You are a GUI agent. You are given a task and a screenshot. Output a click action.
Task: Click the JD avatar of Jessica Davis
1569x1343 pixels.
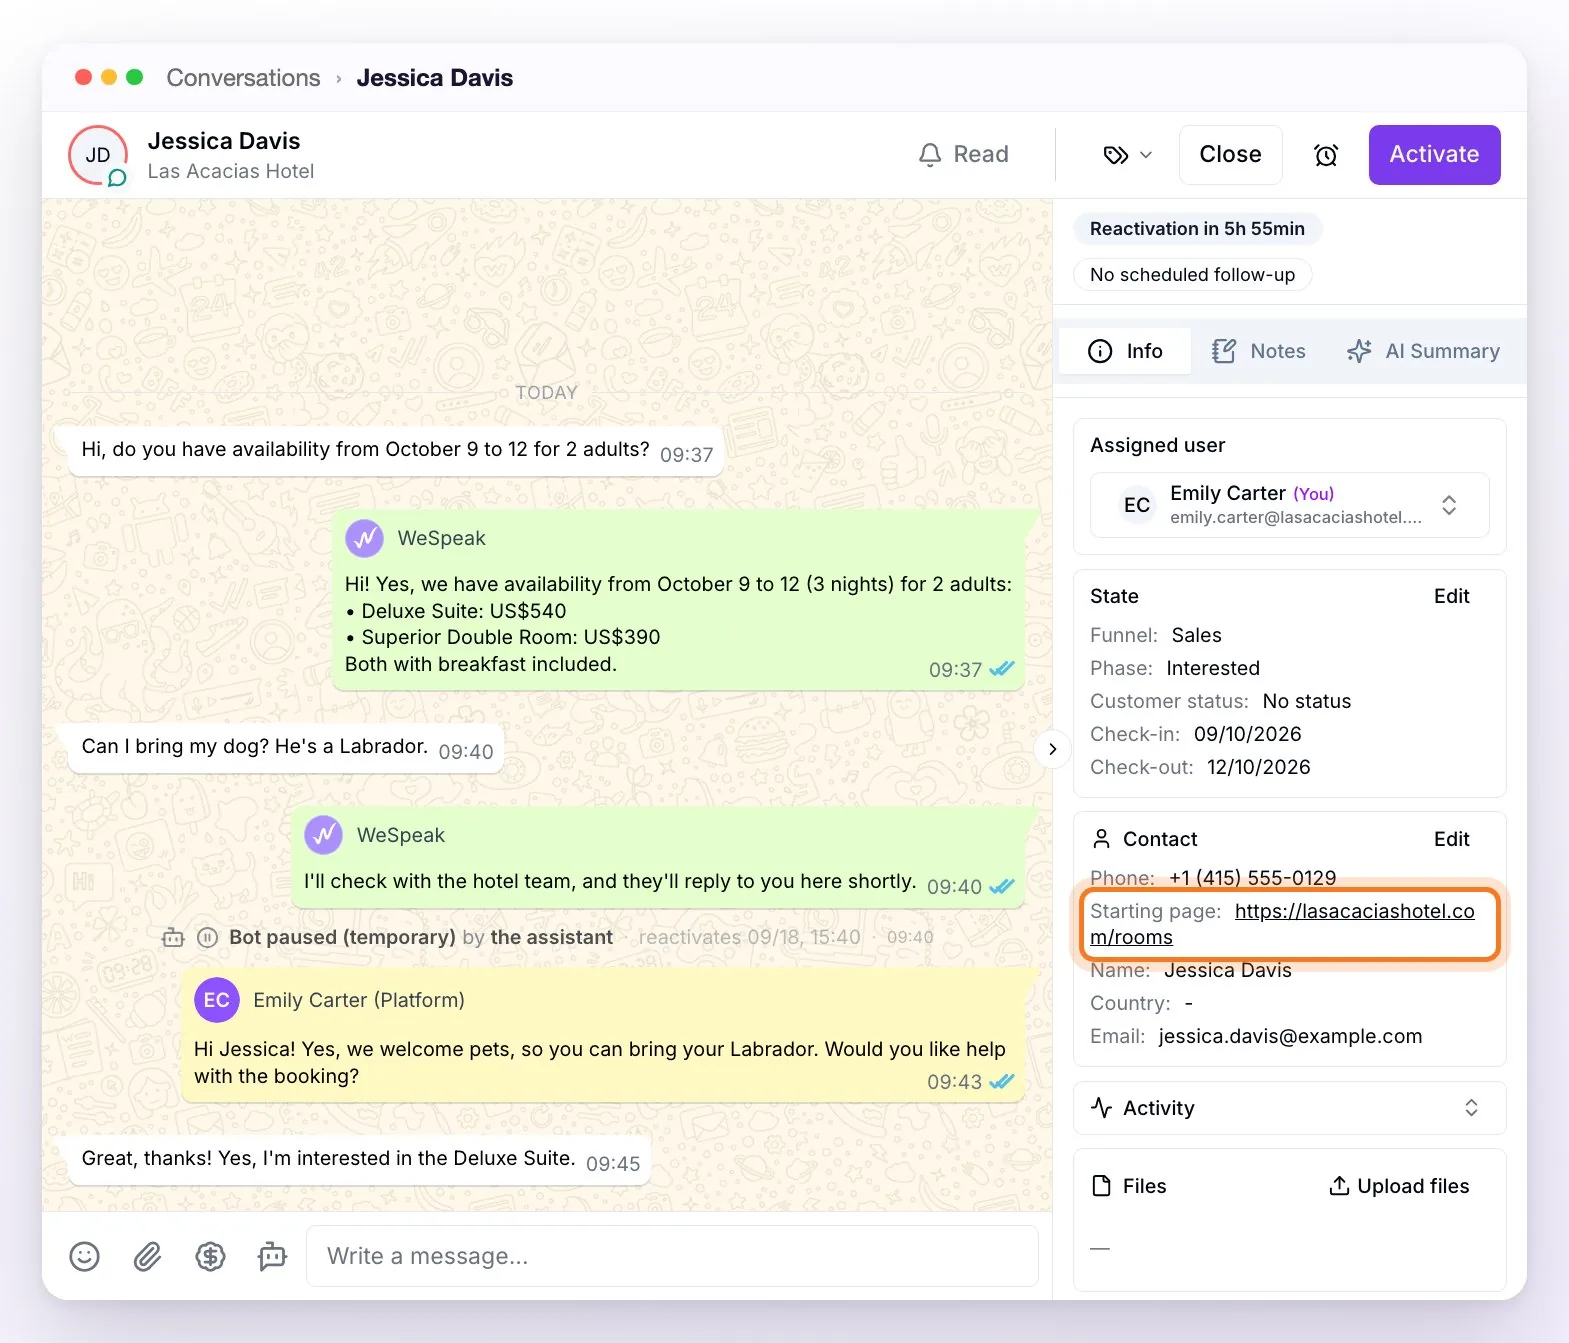[x=98, y=155]
